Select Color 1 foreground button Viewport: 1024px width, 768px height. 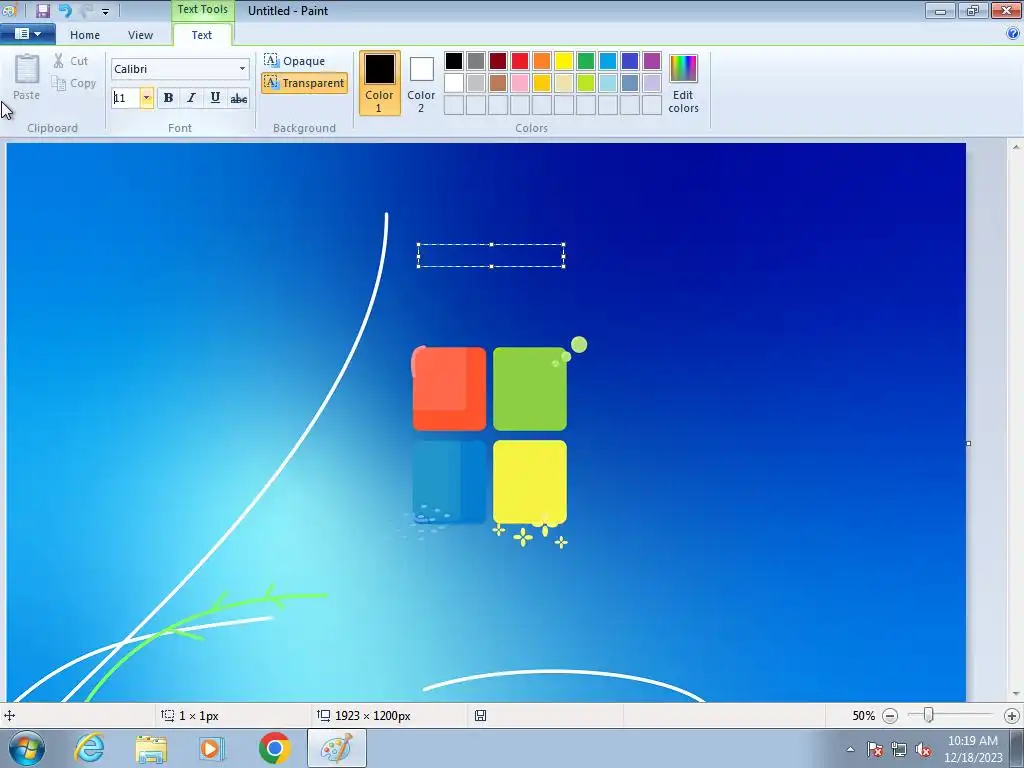click(379, 83)
